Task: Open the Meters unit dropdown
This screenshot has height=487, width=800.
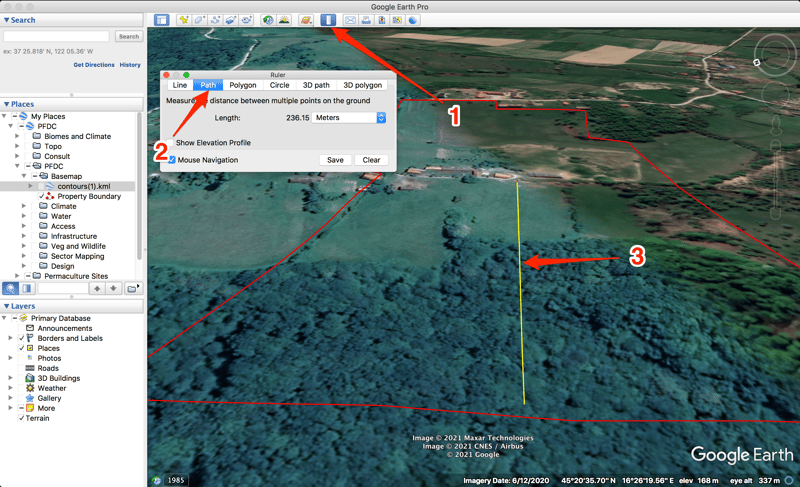Action: tap(348, 118)
